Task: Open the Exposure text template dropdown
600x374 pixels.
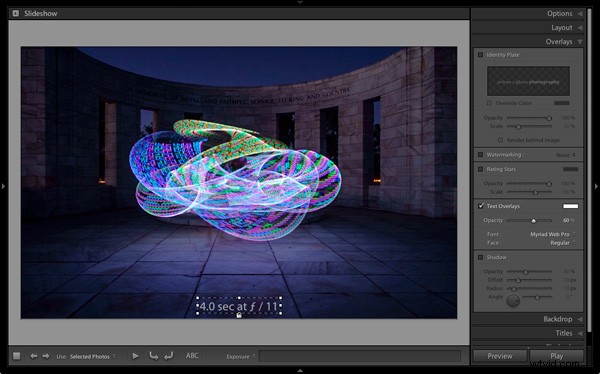Action: [x=240, y=356]
